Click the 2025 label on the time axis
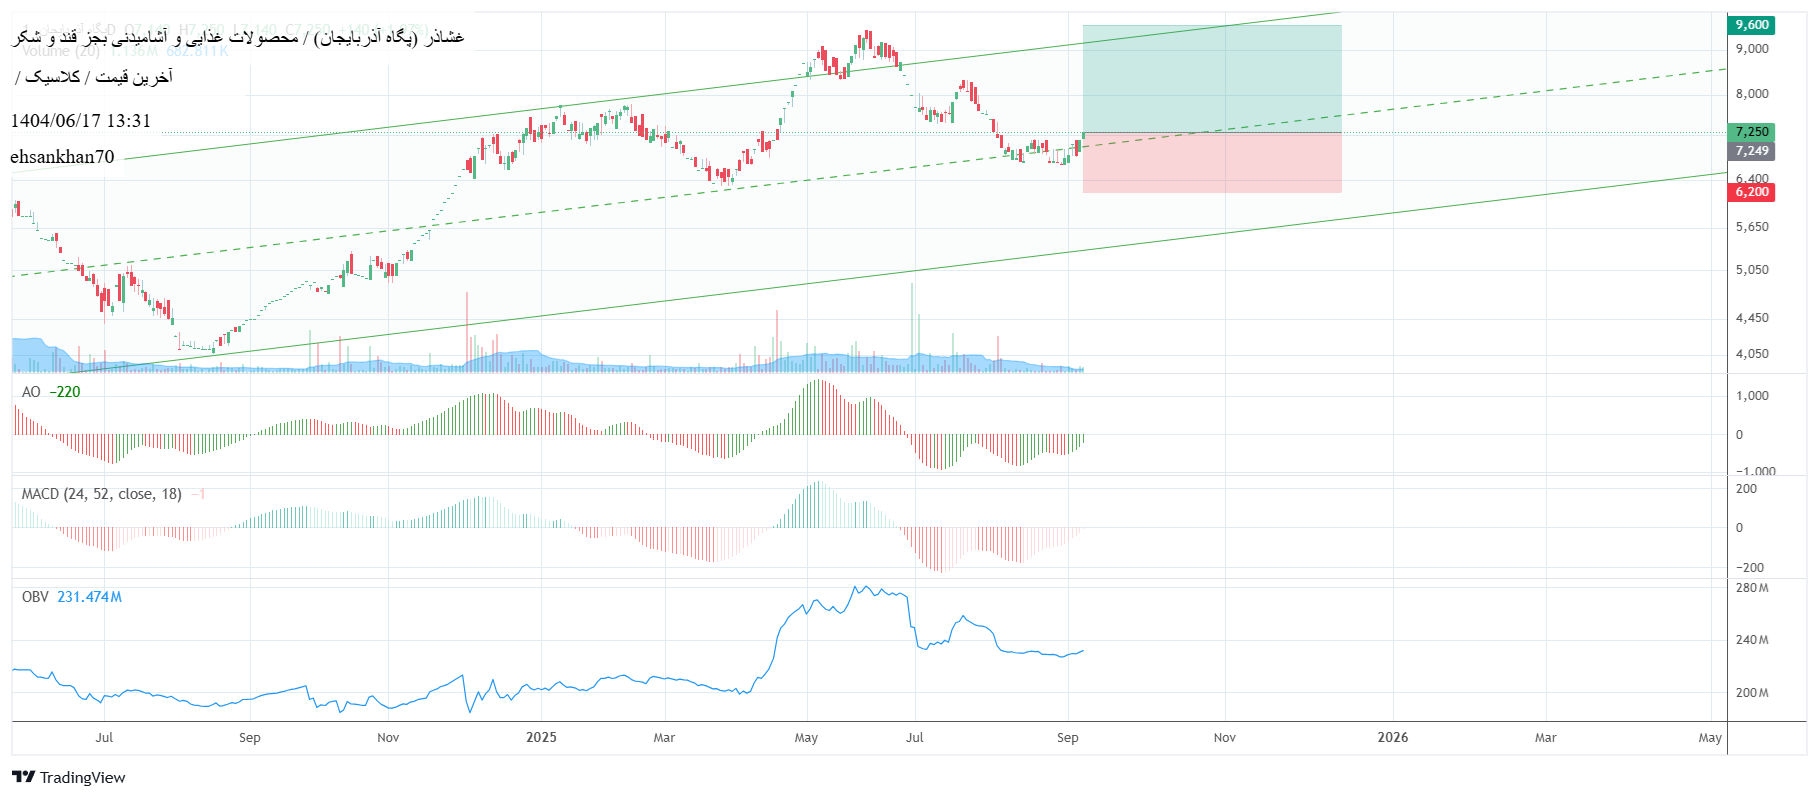The image size is (1819, 798). [x=541, y=738]
